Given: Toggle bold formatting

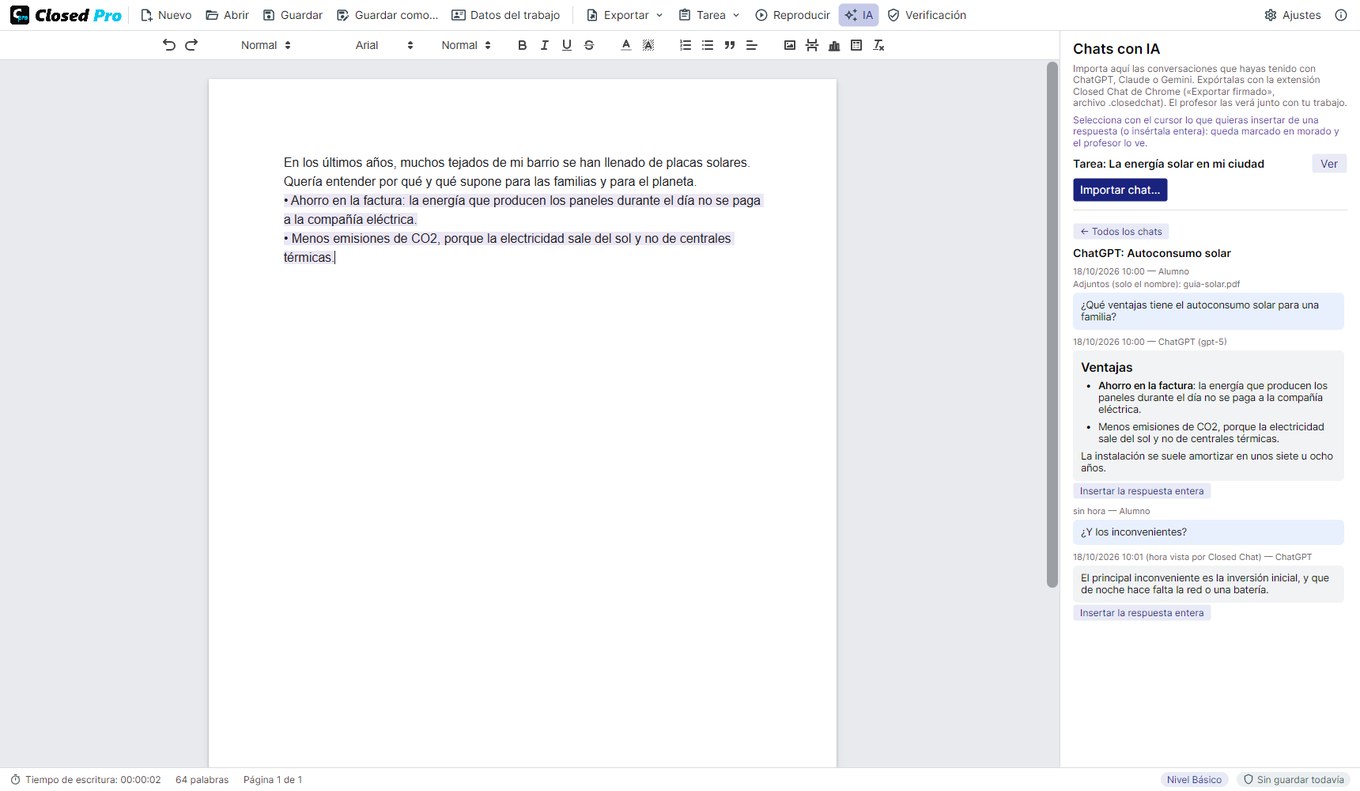Looking at the screenshot, I should tap(522, 45).
